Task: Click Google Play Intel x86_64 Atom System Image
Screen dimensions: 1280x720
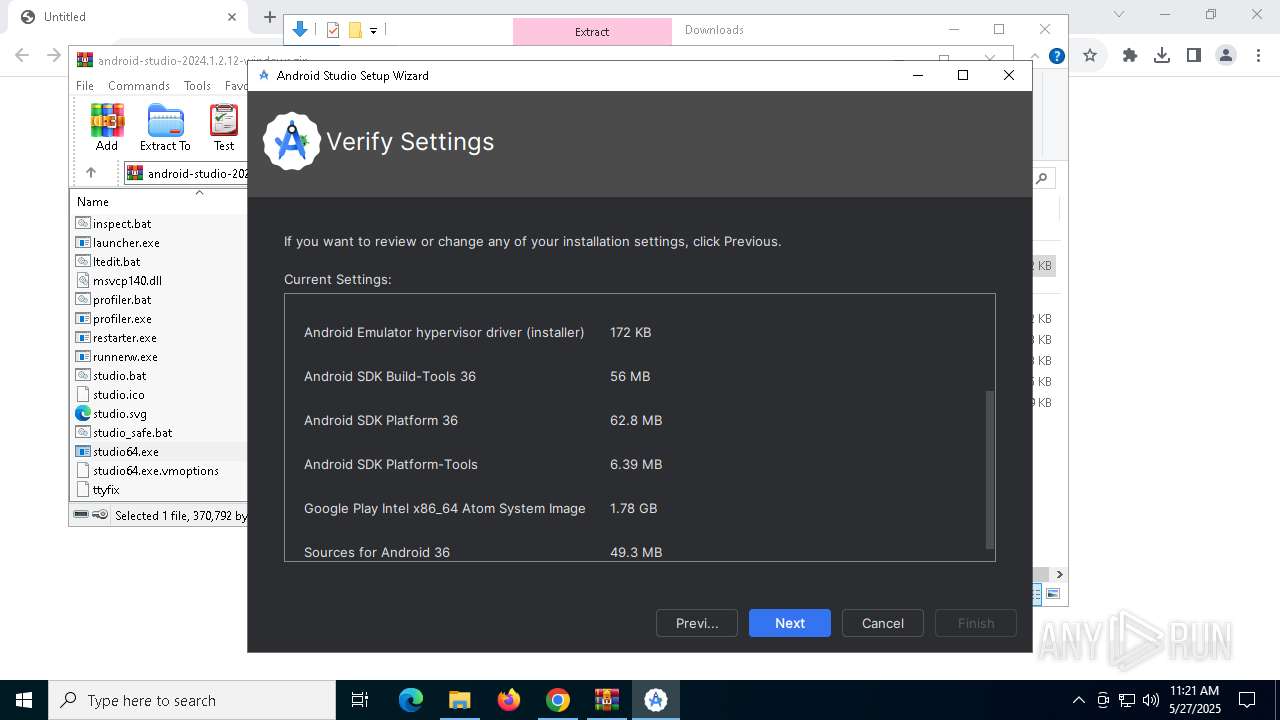Action: (445, 508)
